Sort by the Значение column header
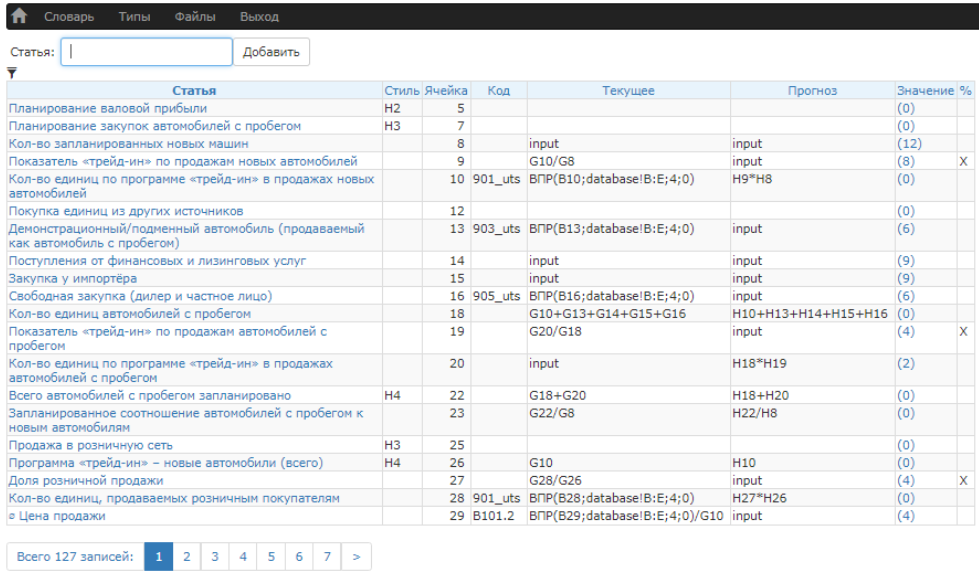The height and width of the screenshot is (577, 979). click(925, 91)
